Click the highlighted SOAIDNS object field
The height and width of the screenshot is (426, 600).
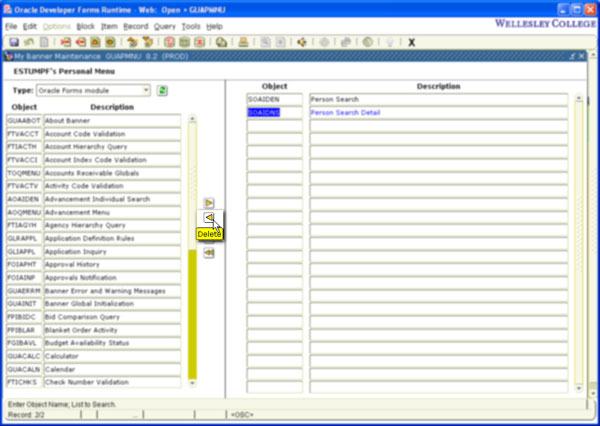[x=275, y=113]
